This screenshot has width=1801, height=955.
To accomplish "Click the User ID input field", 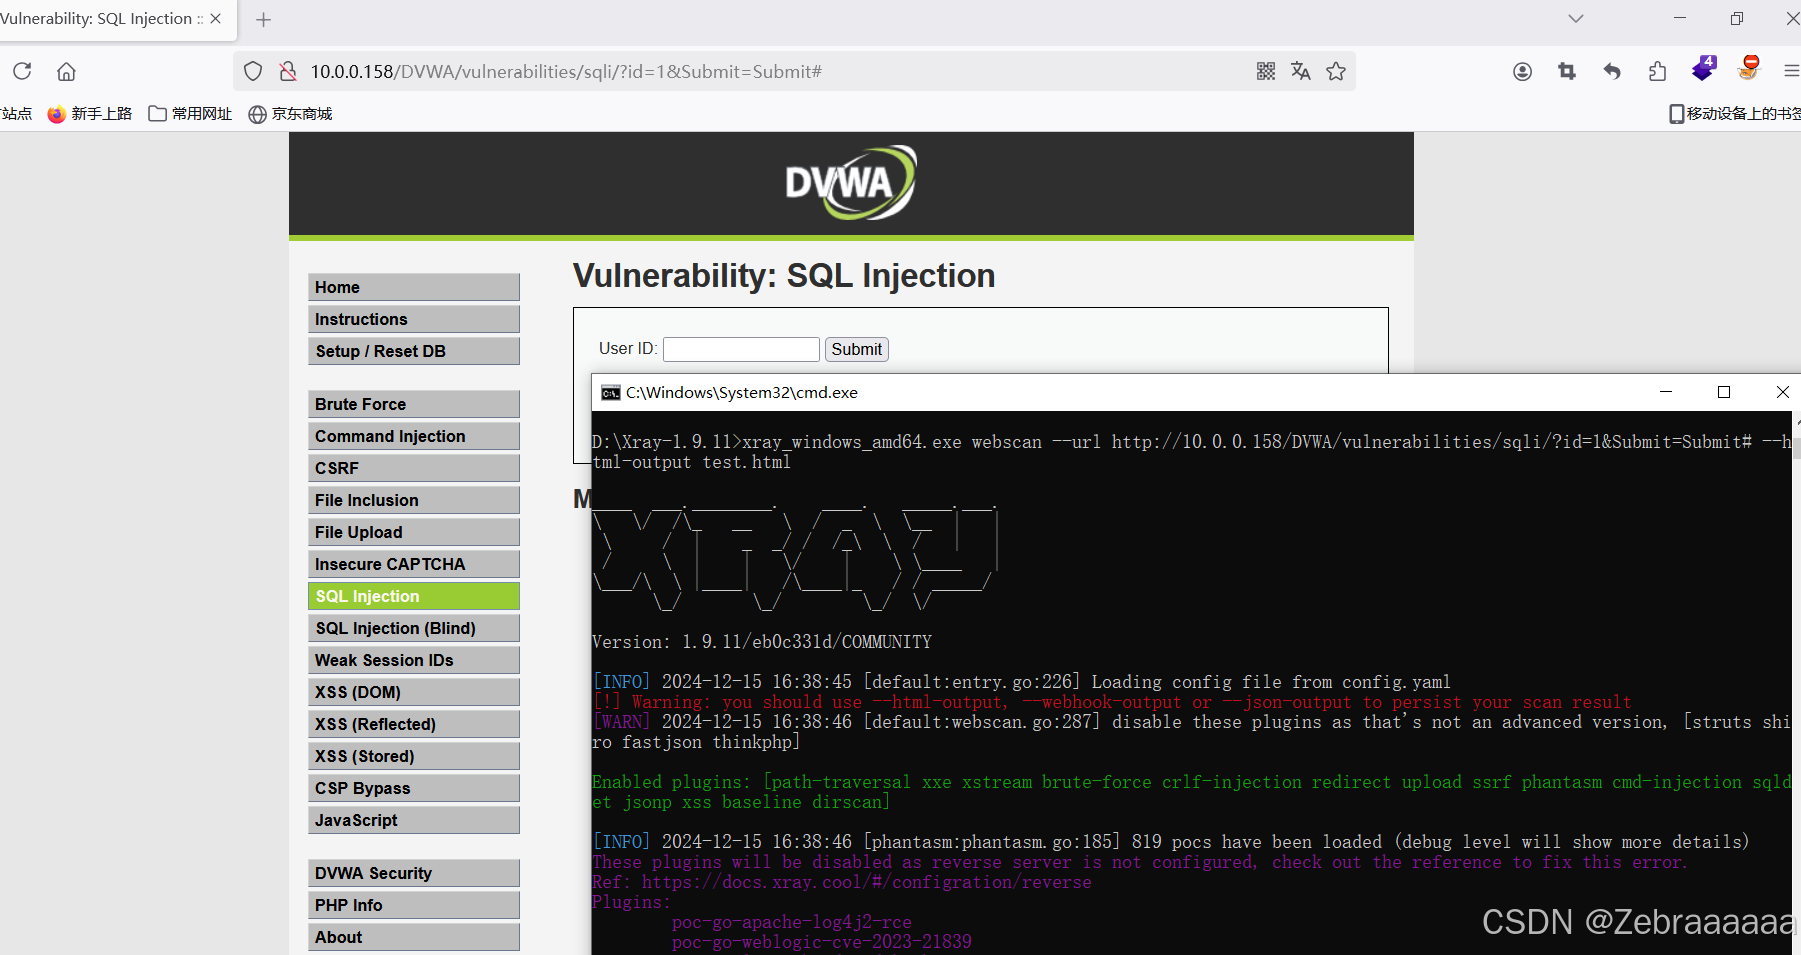I will point(741,349).
